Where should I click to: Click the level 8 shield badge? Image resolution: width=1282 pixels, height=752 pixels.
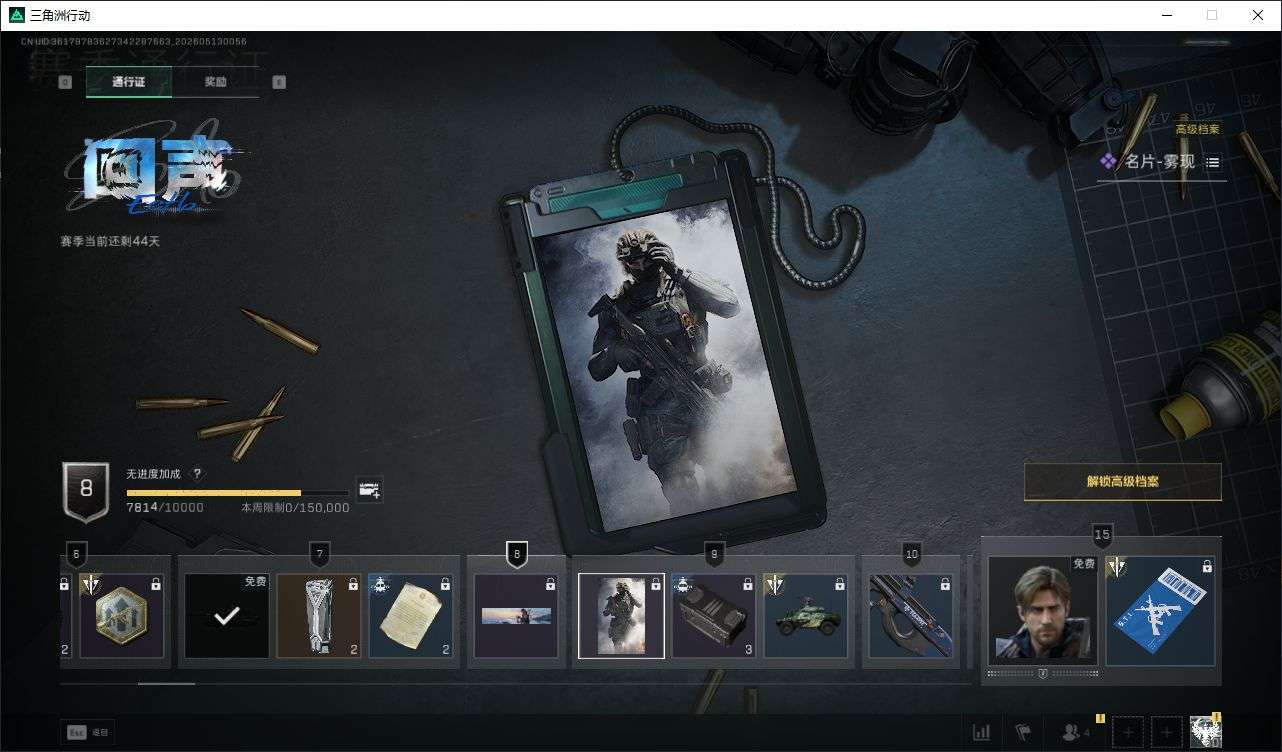pos(86,491)
